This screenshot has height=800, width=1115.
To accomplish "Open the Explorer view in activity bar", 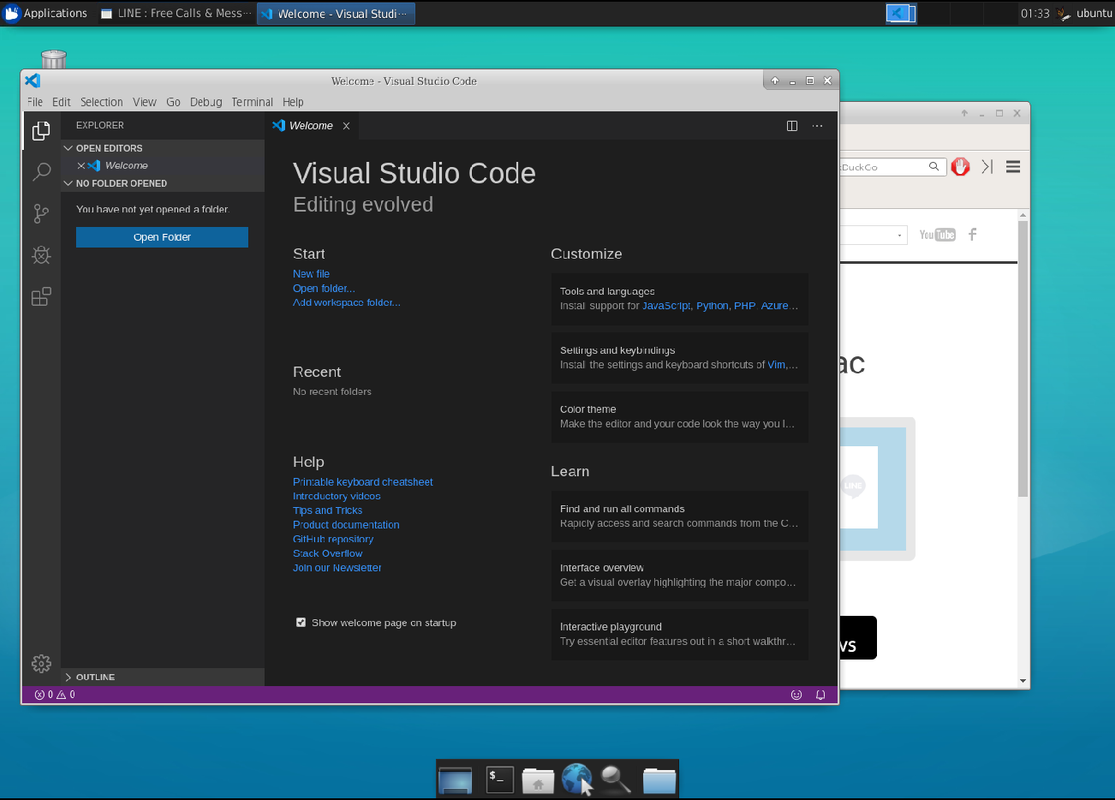I will (x=41, y=131).
